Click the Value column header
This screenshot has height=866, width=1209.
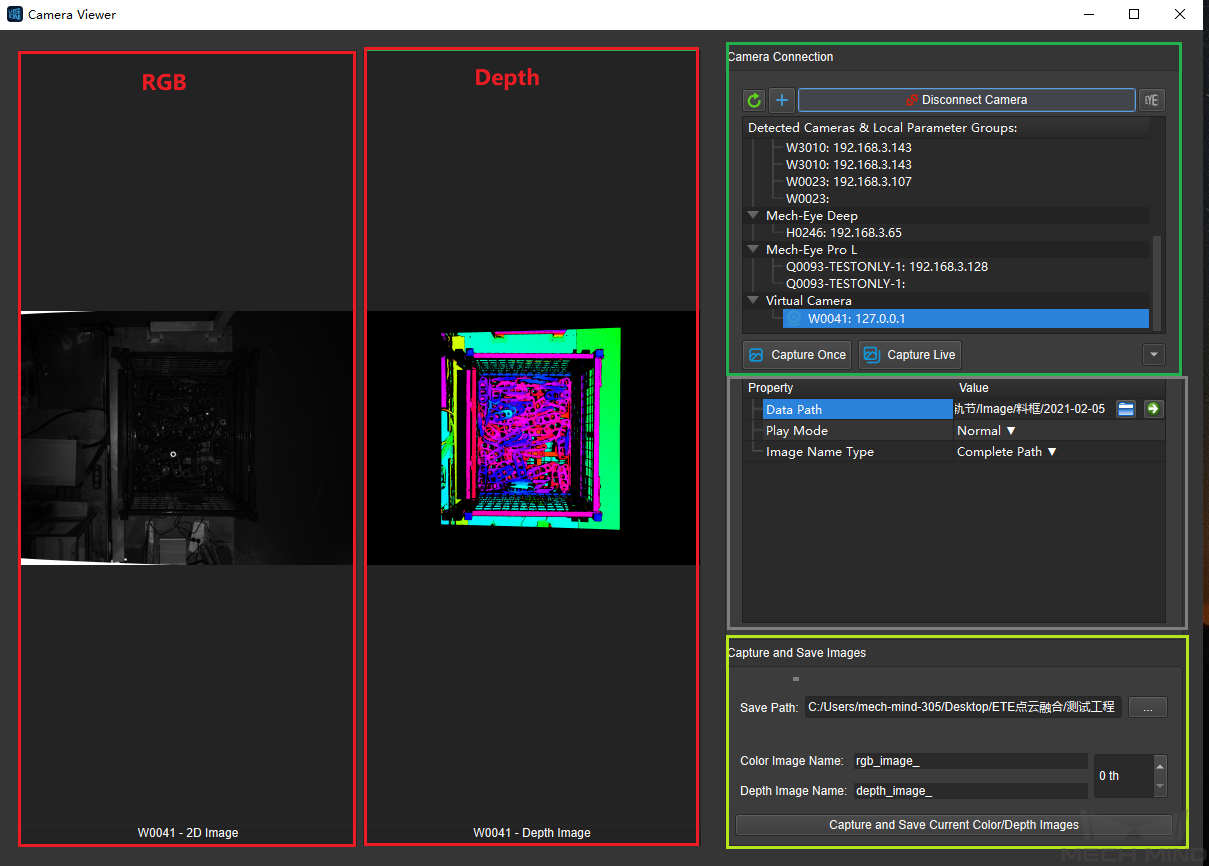[973, 388]
